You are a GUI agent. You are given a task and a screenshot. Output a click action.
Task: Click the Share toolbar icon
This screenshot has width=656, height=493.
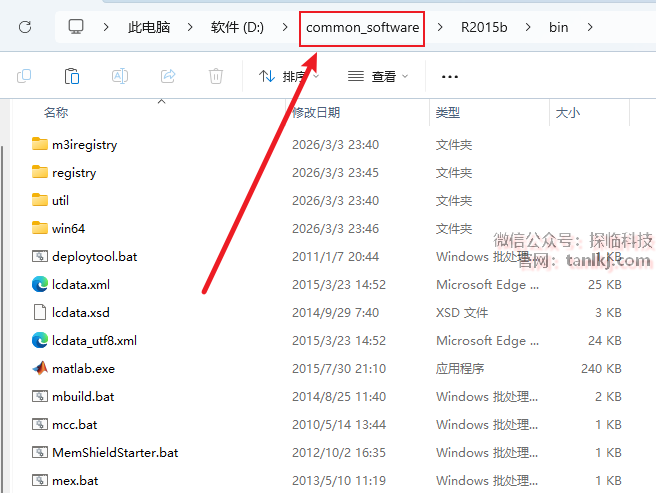pos(168,77)
